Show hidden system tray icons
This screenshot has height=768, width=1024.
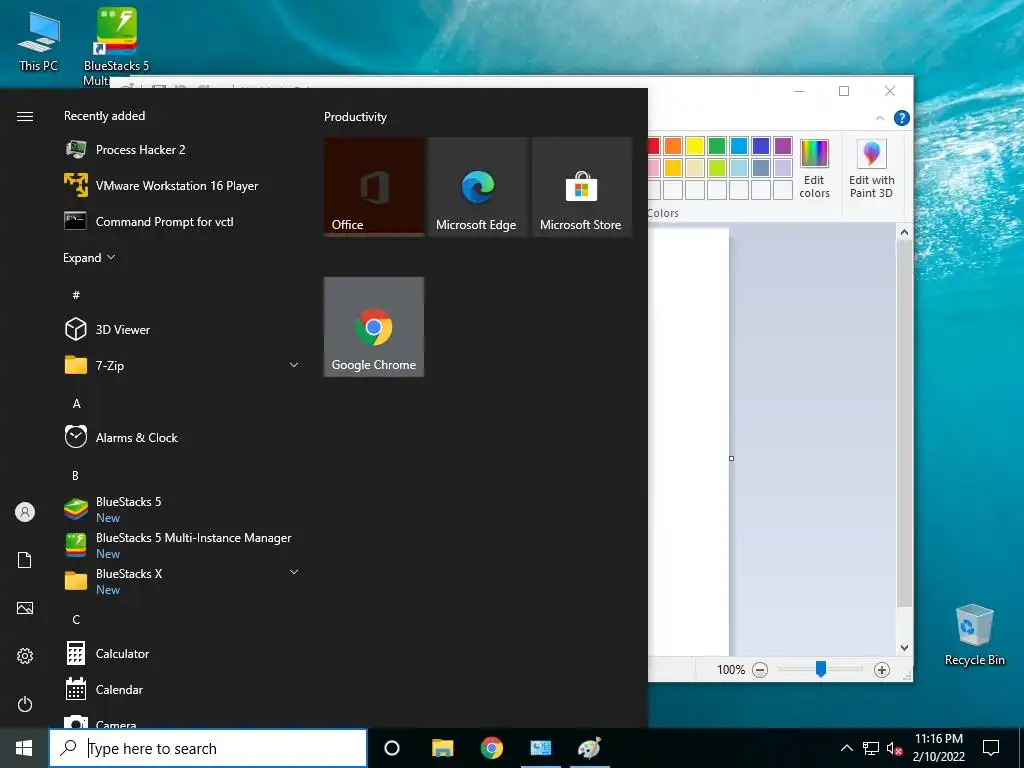pos(846,748)
